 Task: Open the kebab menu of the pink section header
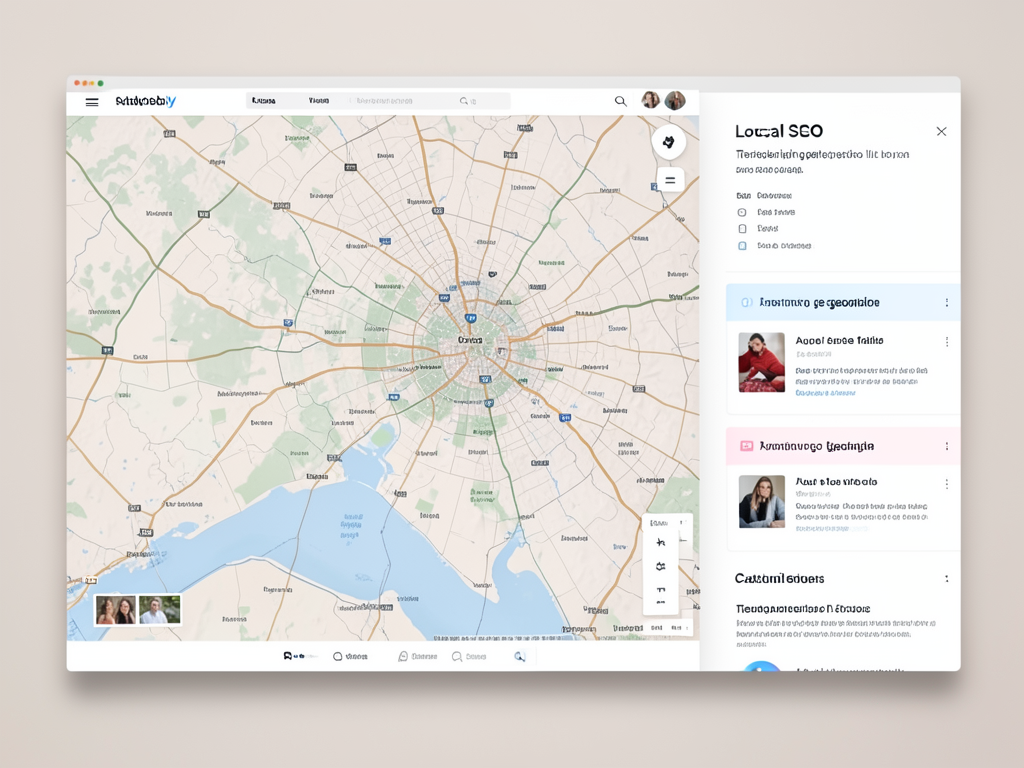[947, 446]
